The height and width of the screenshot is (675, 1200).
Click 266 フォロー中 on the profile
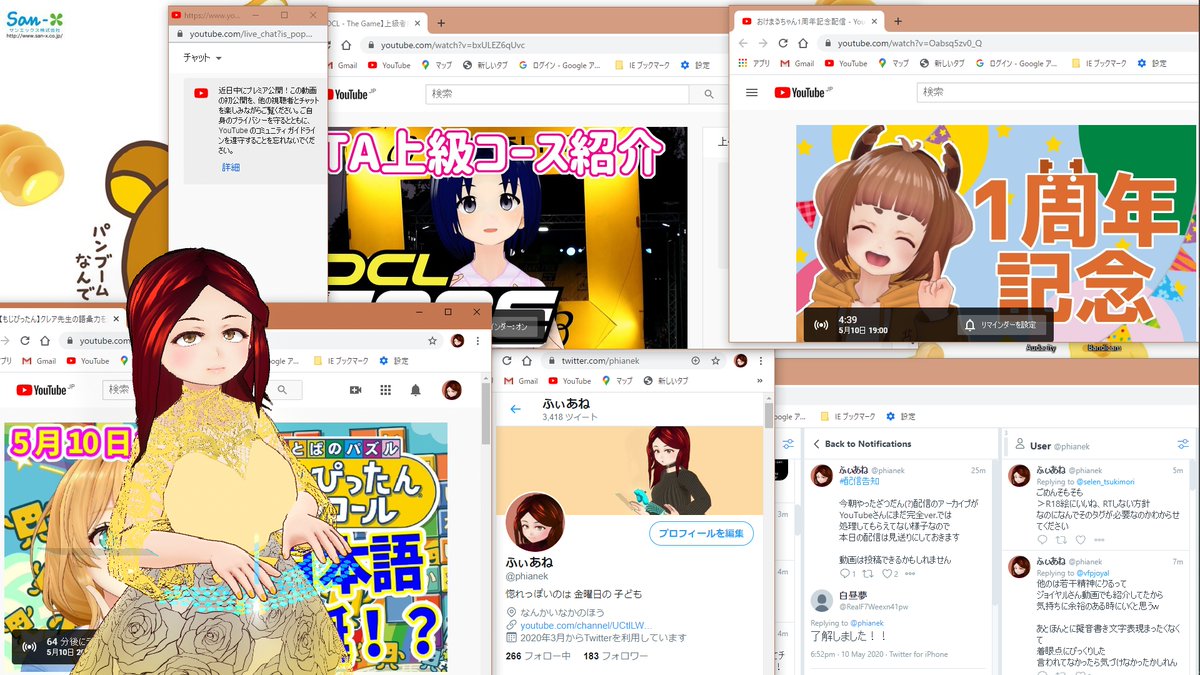(x=539, y=656)
